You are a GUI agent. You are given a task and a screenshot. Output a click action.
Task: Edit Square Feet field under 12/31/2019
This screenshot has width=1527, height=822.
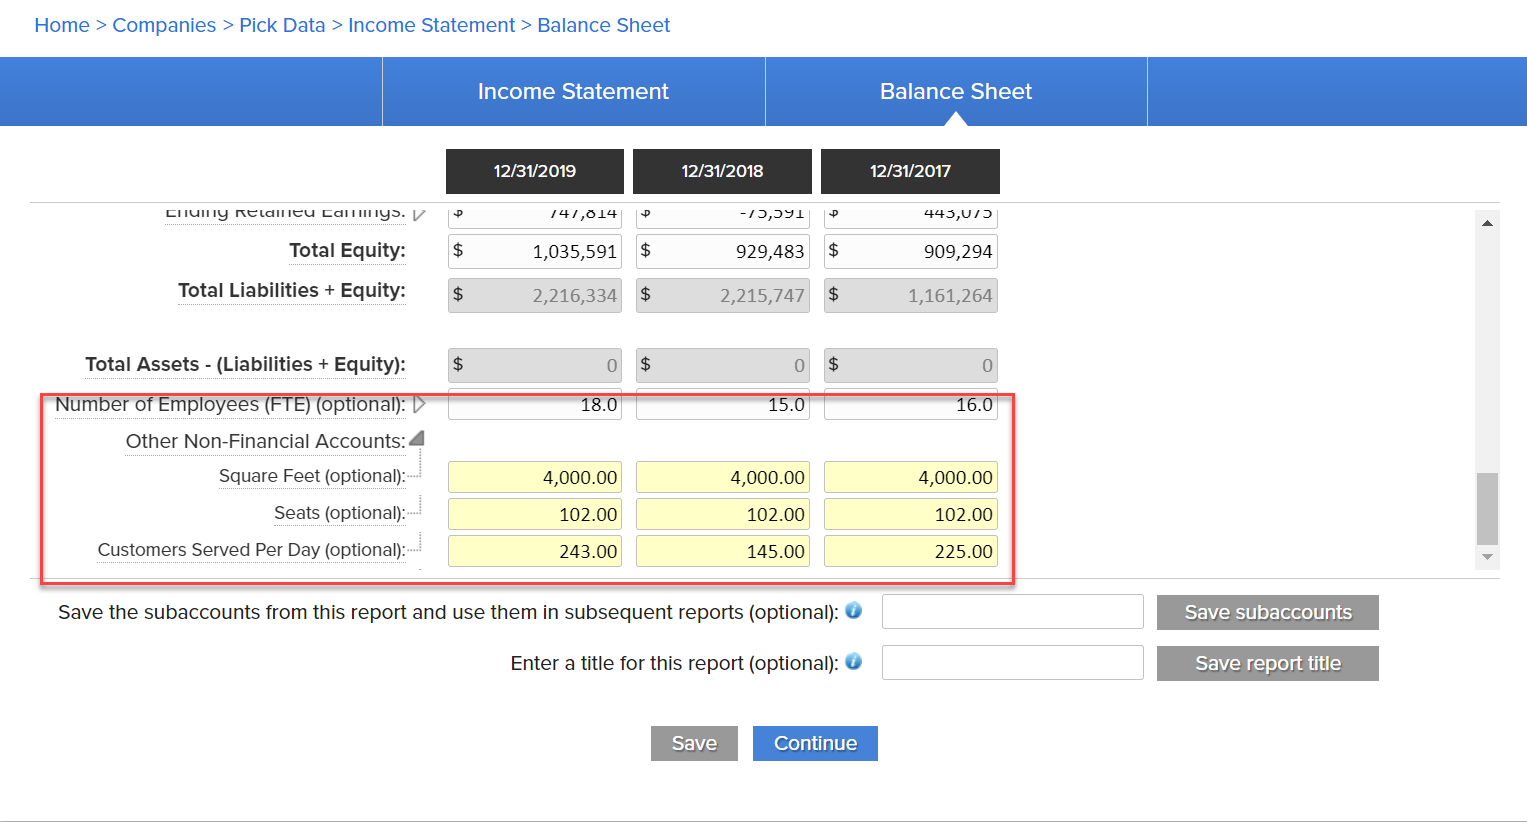point(535,477)
